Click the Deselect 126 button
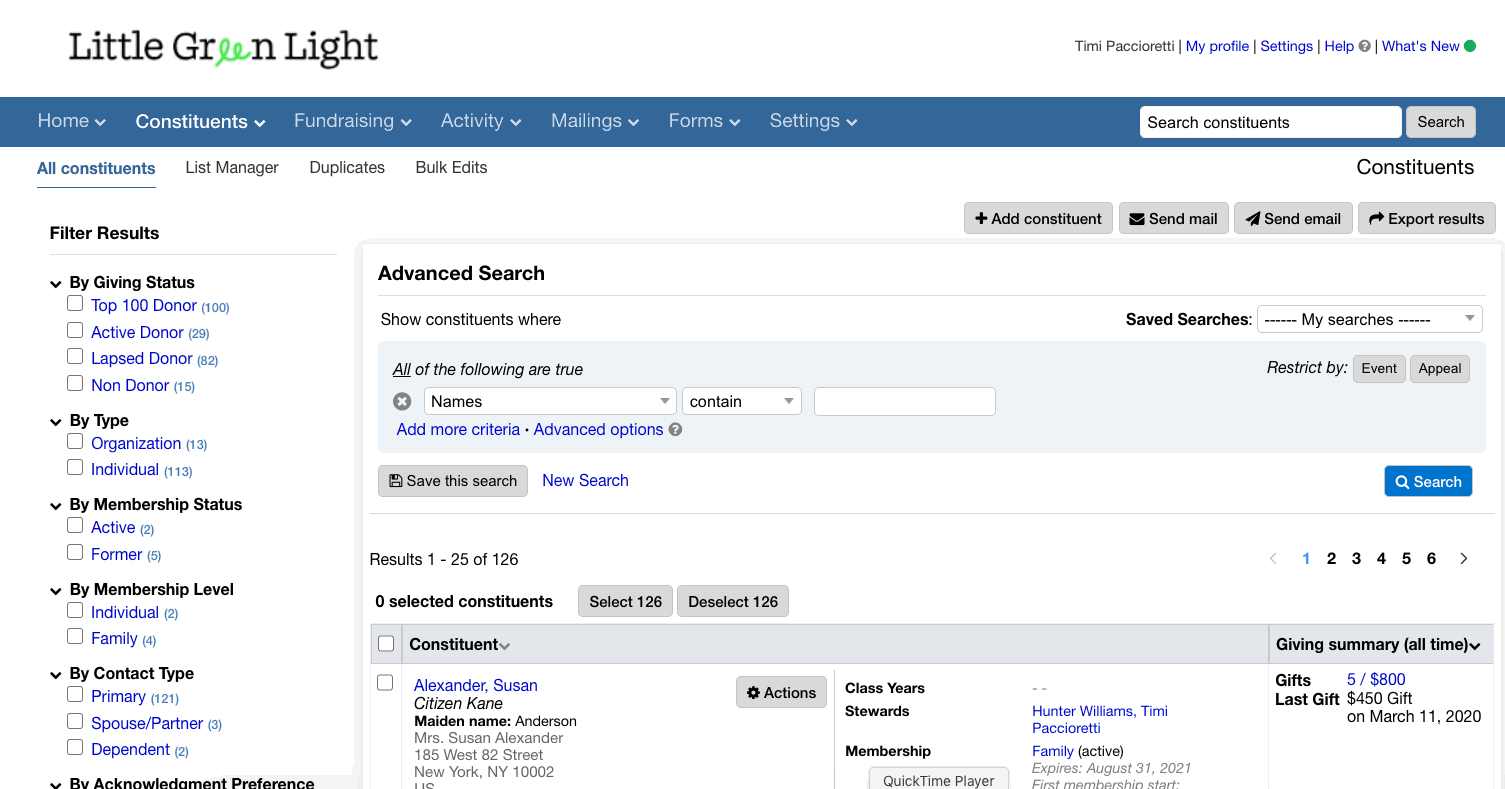 (x=733, y=601)
